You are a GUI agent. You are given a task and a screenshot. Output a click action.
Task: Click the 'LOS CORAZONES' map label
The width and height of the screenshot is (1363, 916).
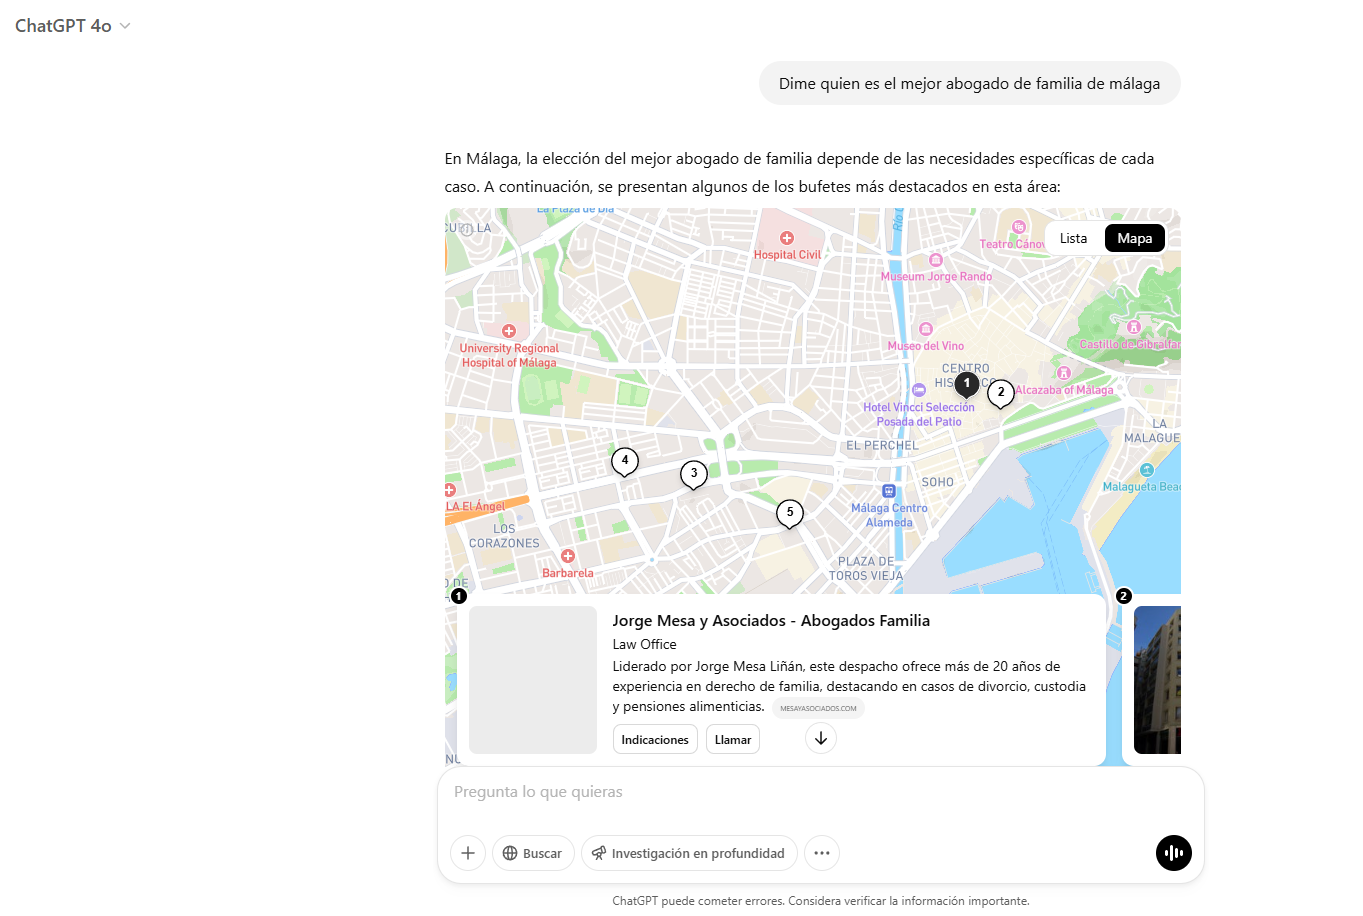(504, 536)
